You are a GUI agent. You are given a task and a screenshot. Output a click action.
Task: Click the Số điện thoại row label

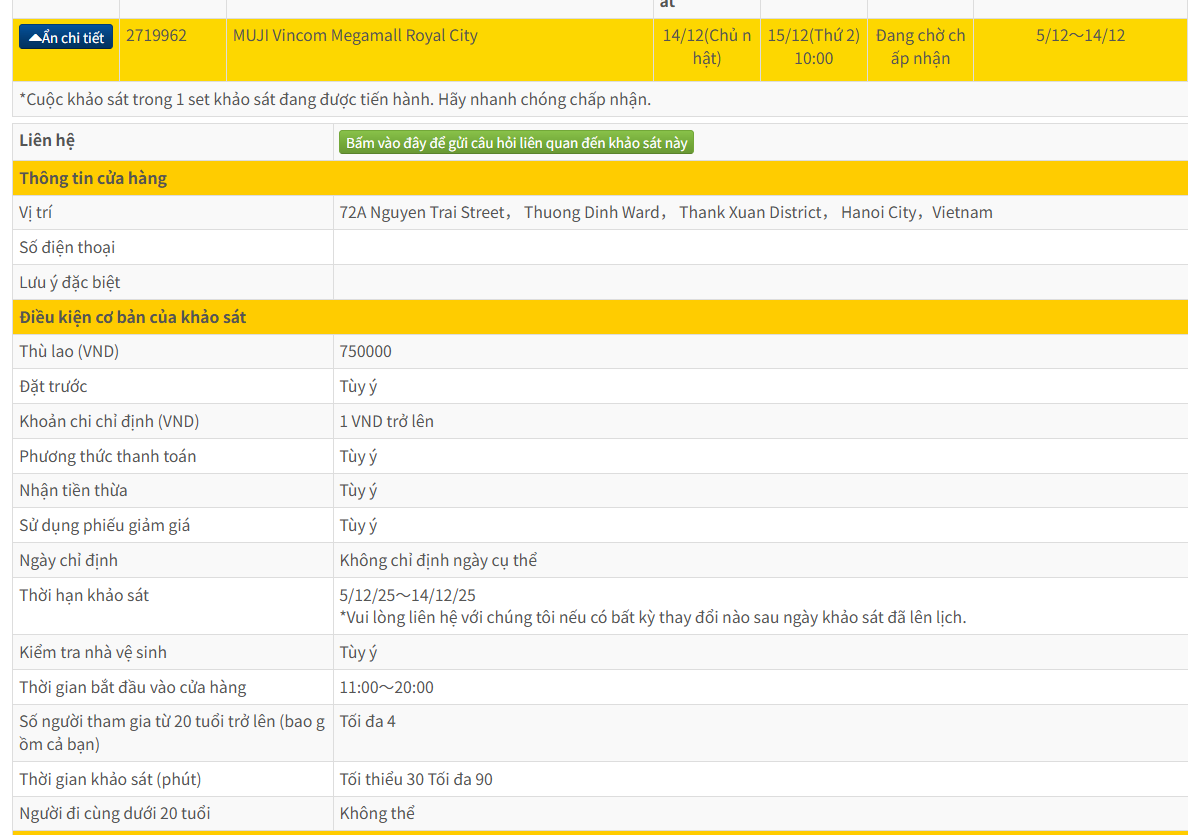pyautogui.click(x=67, y=248)
